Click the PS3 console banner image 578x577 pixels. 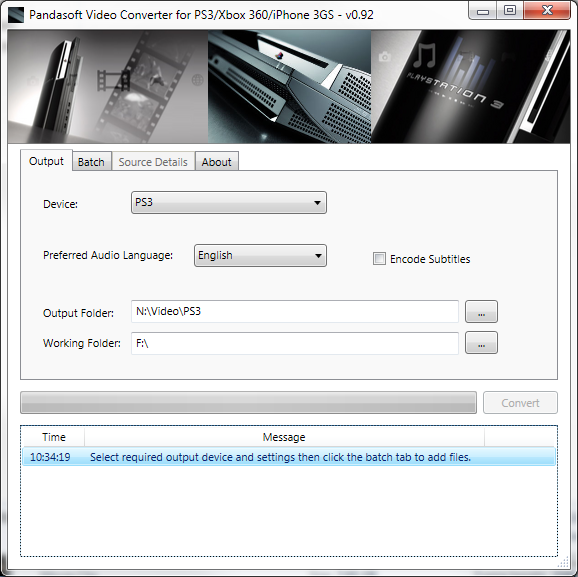pos(289,87)
